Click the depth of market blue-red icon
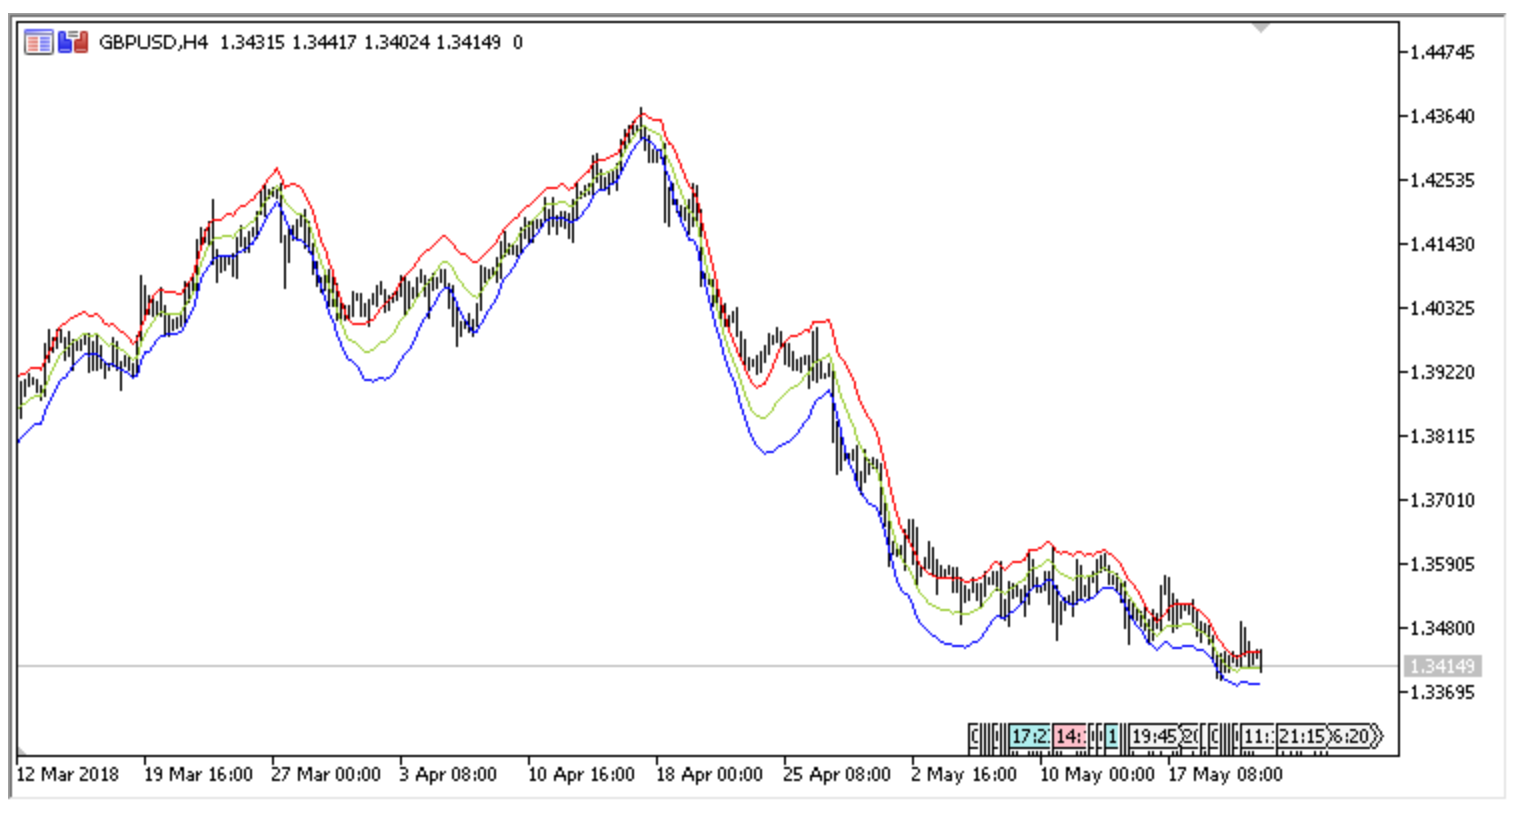Viewport: 1519px width, 818px height. [x=73, y=42]
